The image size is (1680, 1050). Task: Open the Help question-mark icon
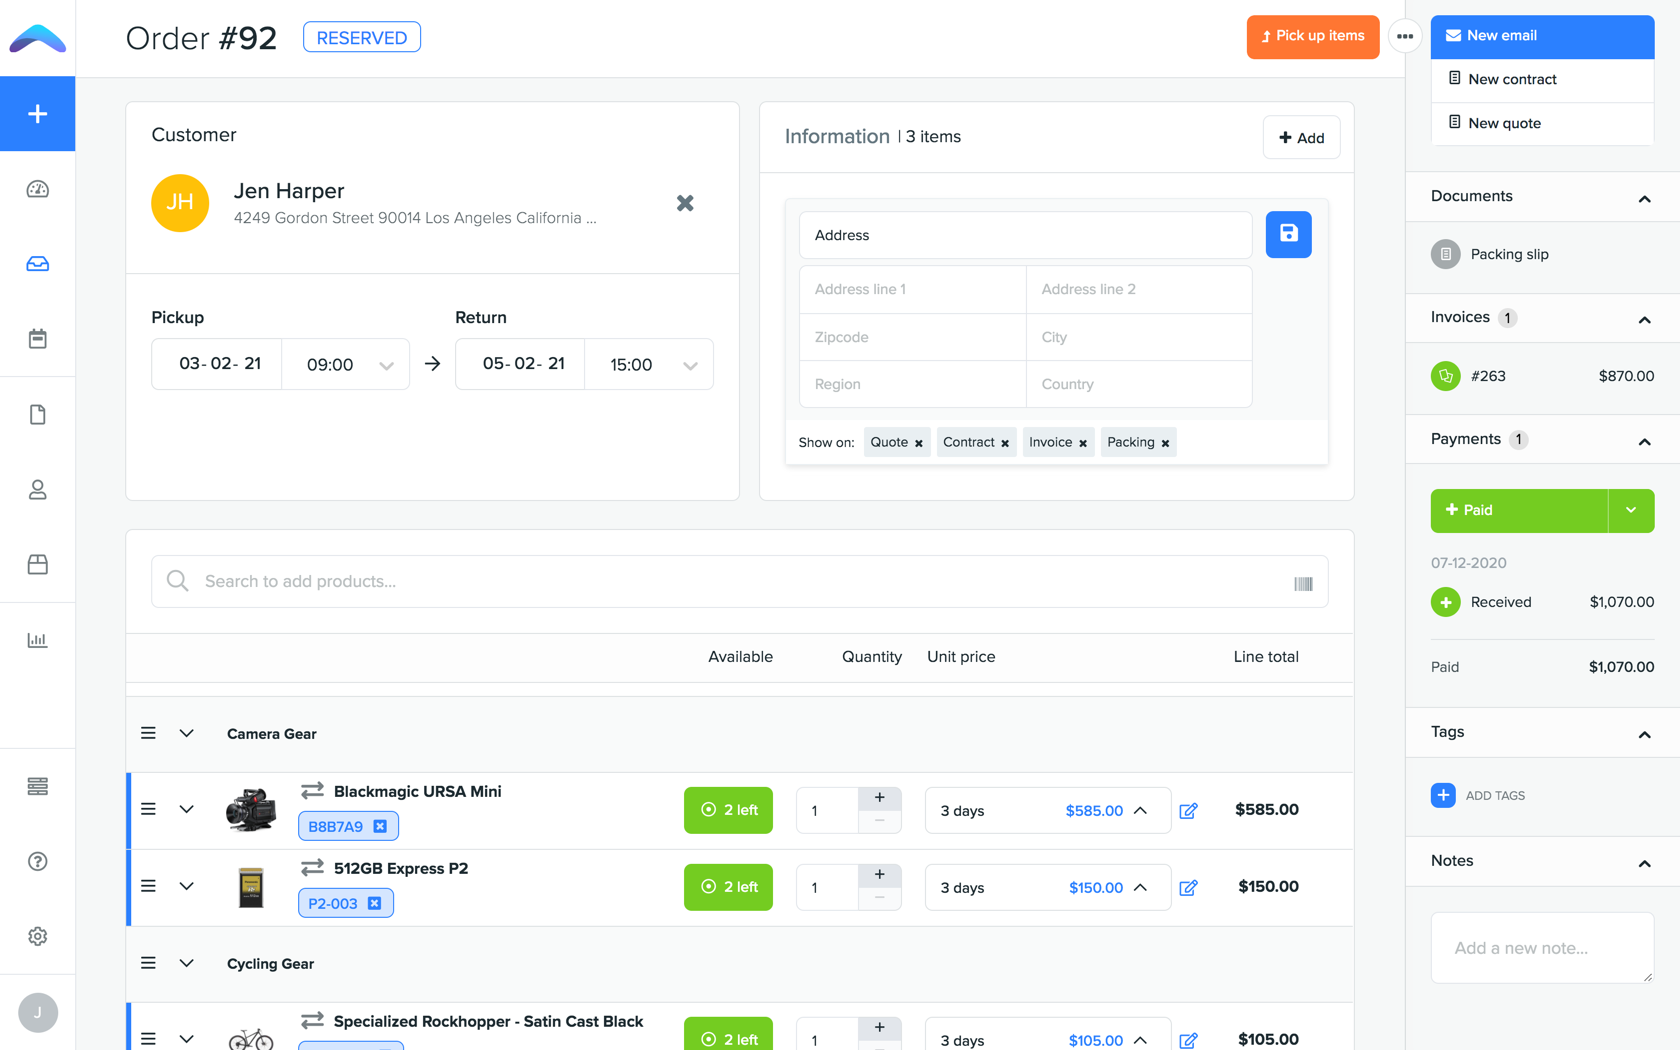(x=37, y=861)
